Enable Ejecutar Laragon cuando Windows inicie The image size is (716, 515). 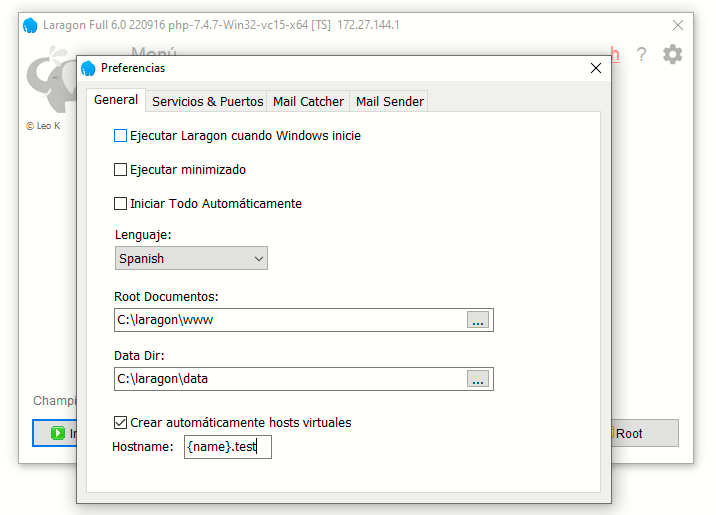pyautogui.click(x=121, y=135)
